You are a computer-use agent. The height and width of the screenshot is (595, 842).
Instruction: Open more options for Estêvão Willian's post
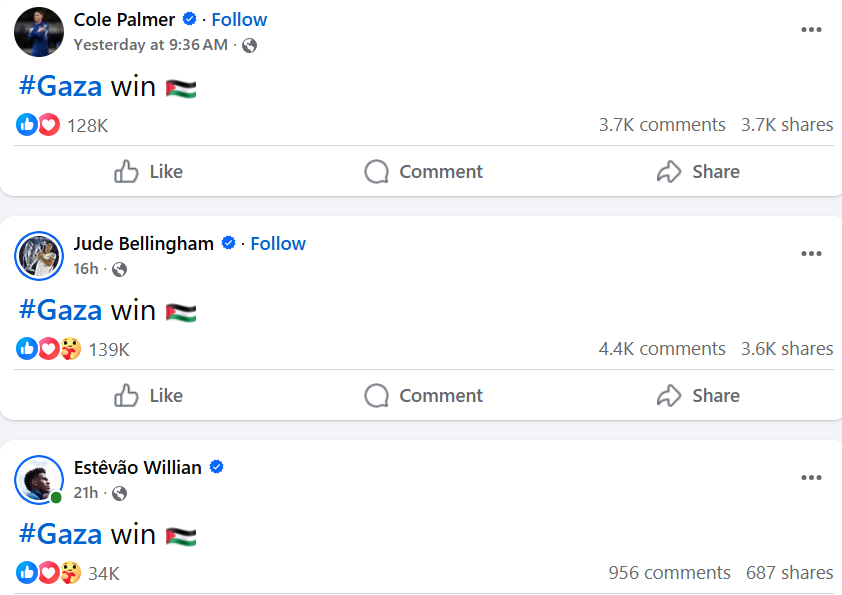[x=811, y=478]
